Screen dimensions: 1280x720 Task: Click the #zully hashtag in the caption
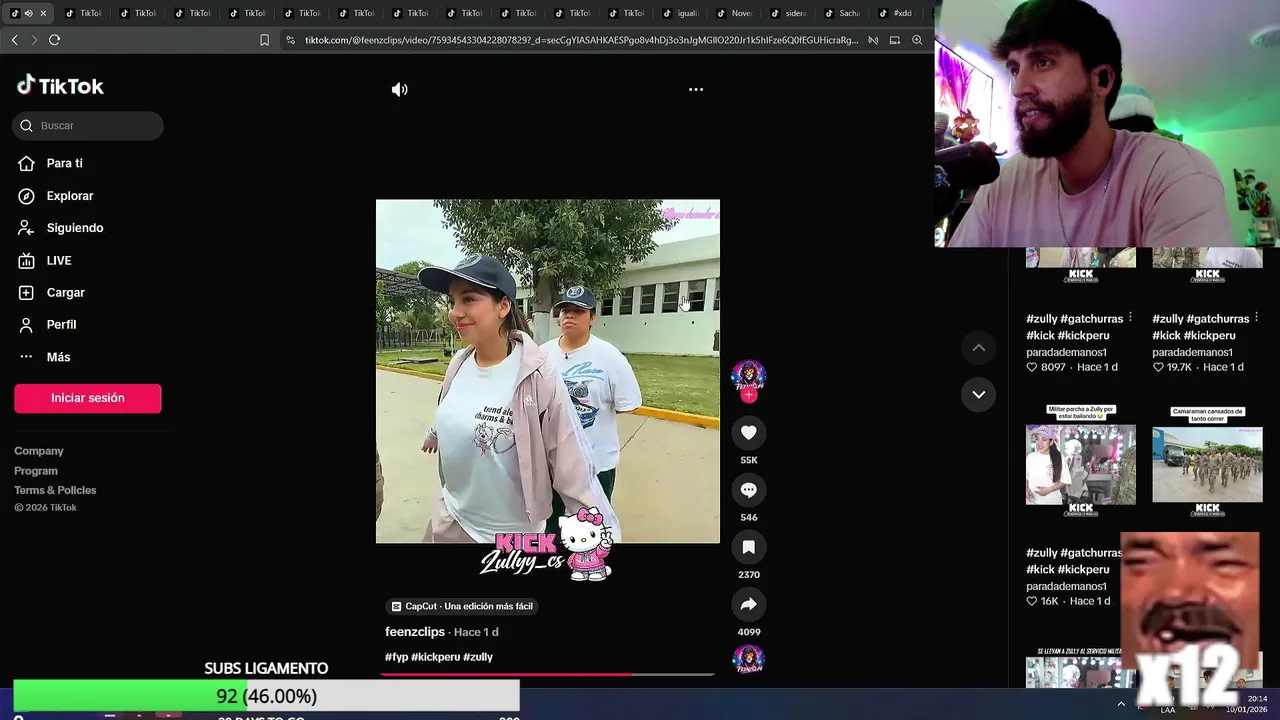478,657
